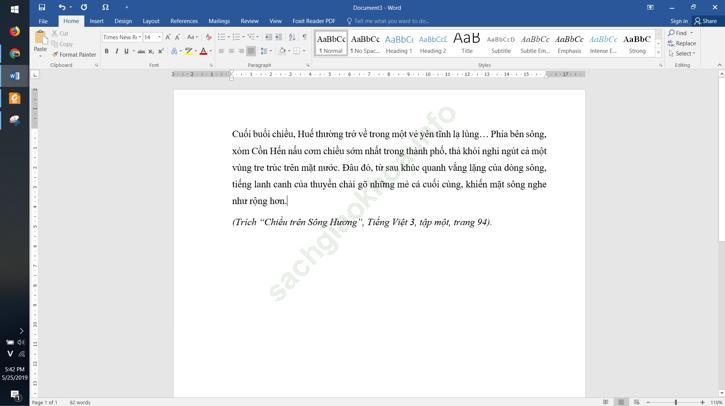The image size is (725, 406).
Task: Click Sign in
Action: tap(679, 21)
